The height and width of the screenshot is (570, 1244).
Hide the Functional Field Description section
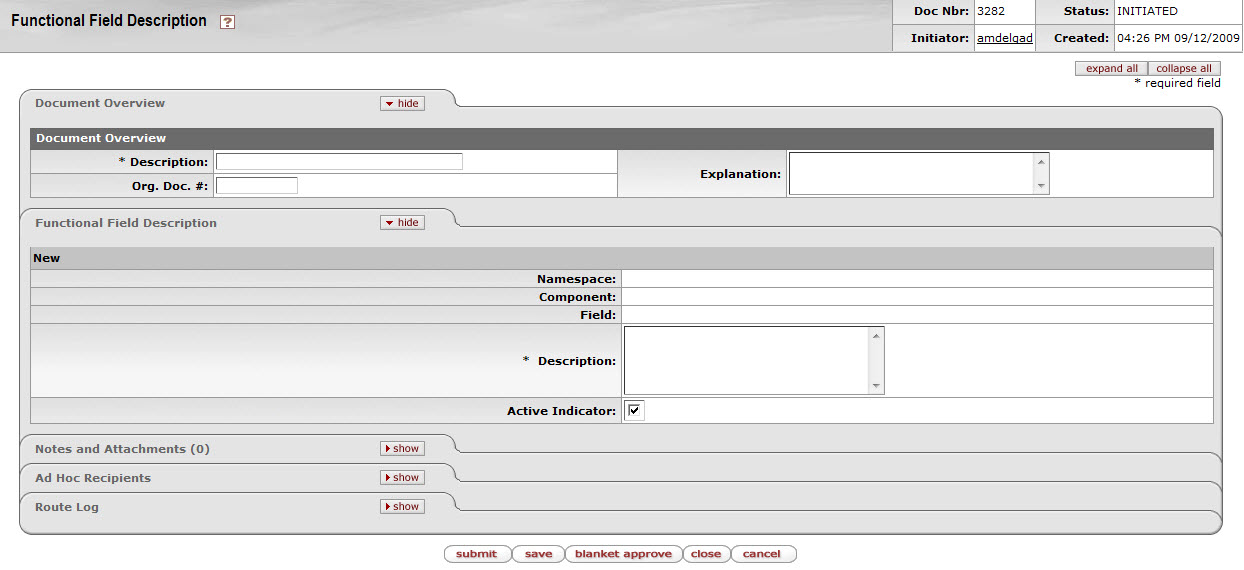click(402, 223)
